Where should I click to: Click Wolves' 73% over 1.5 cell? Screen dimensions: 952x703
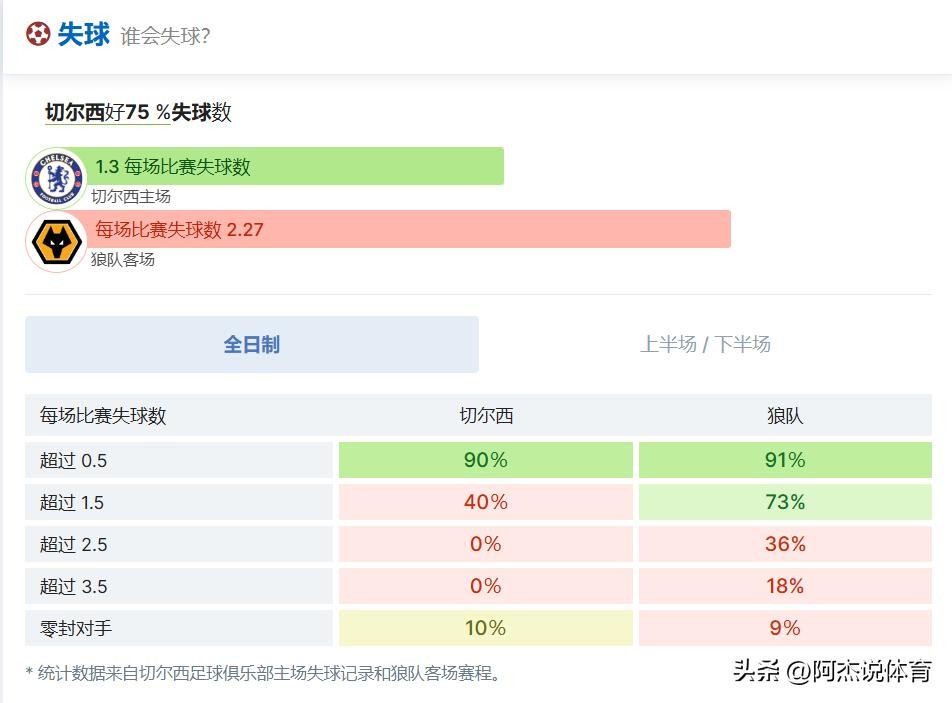tap(785, 502)
